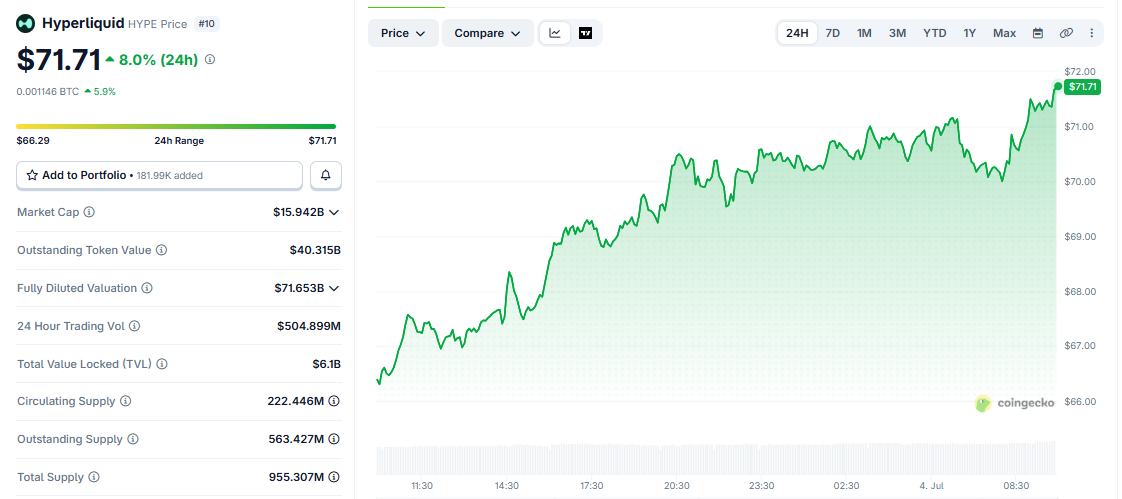This screenshot has width=1122, height=499.
Task: Show info for 24 Hour Trading Vol
Action: pyautogui.click(x=135, y=326)
